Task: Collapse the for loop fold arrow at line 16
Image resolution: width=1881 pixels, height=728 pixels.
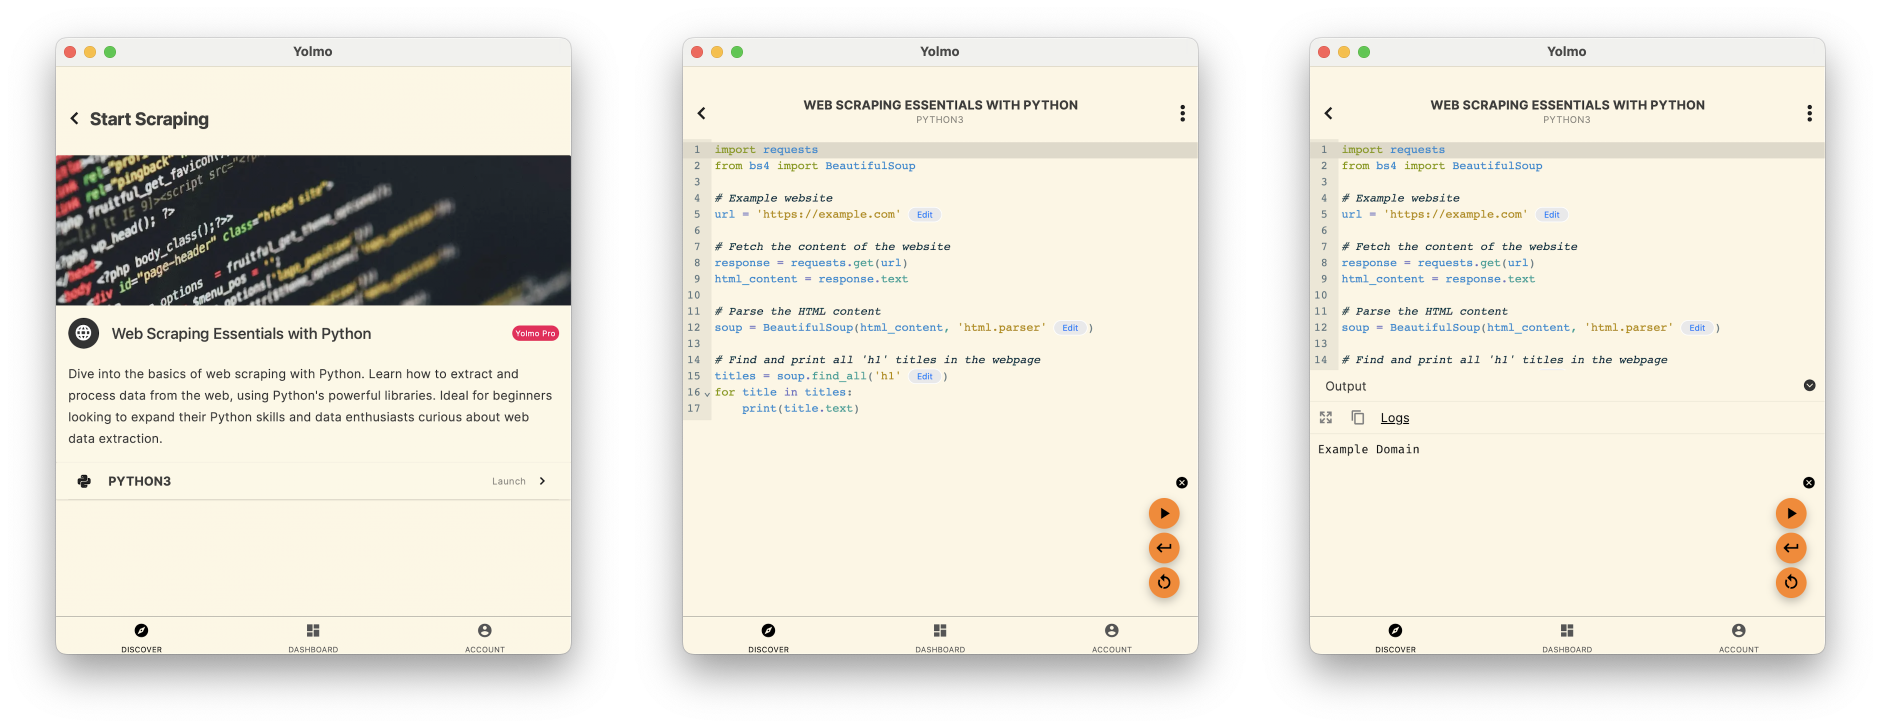Action: click(707, 394)
